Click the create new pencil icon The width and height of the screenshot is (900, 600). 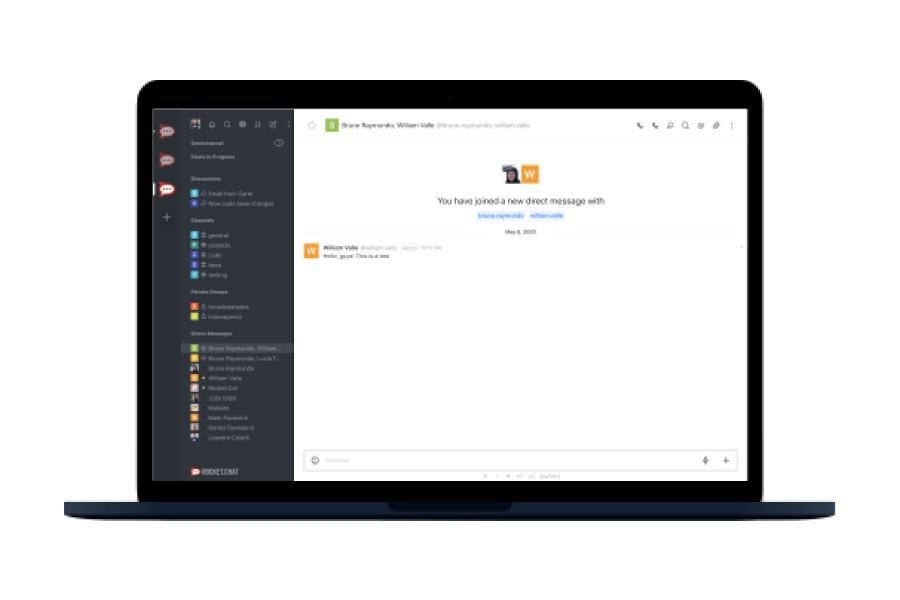coord(273,124)
